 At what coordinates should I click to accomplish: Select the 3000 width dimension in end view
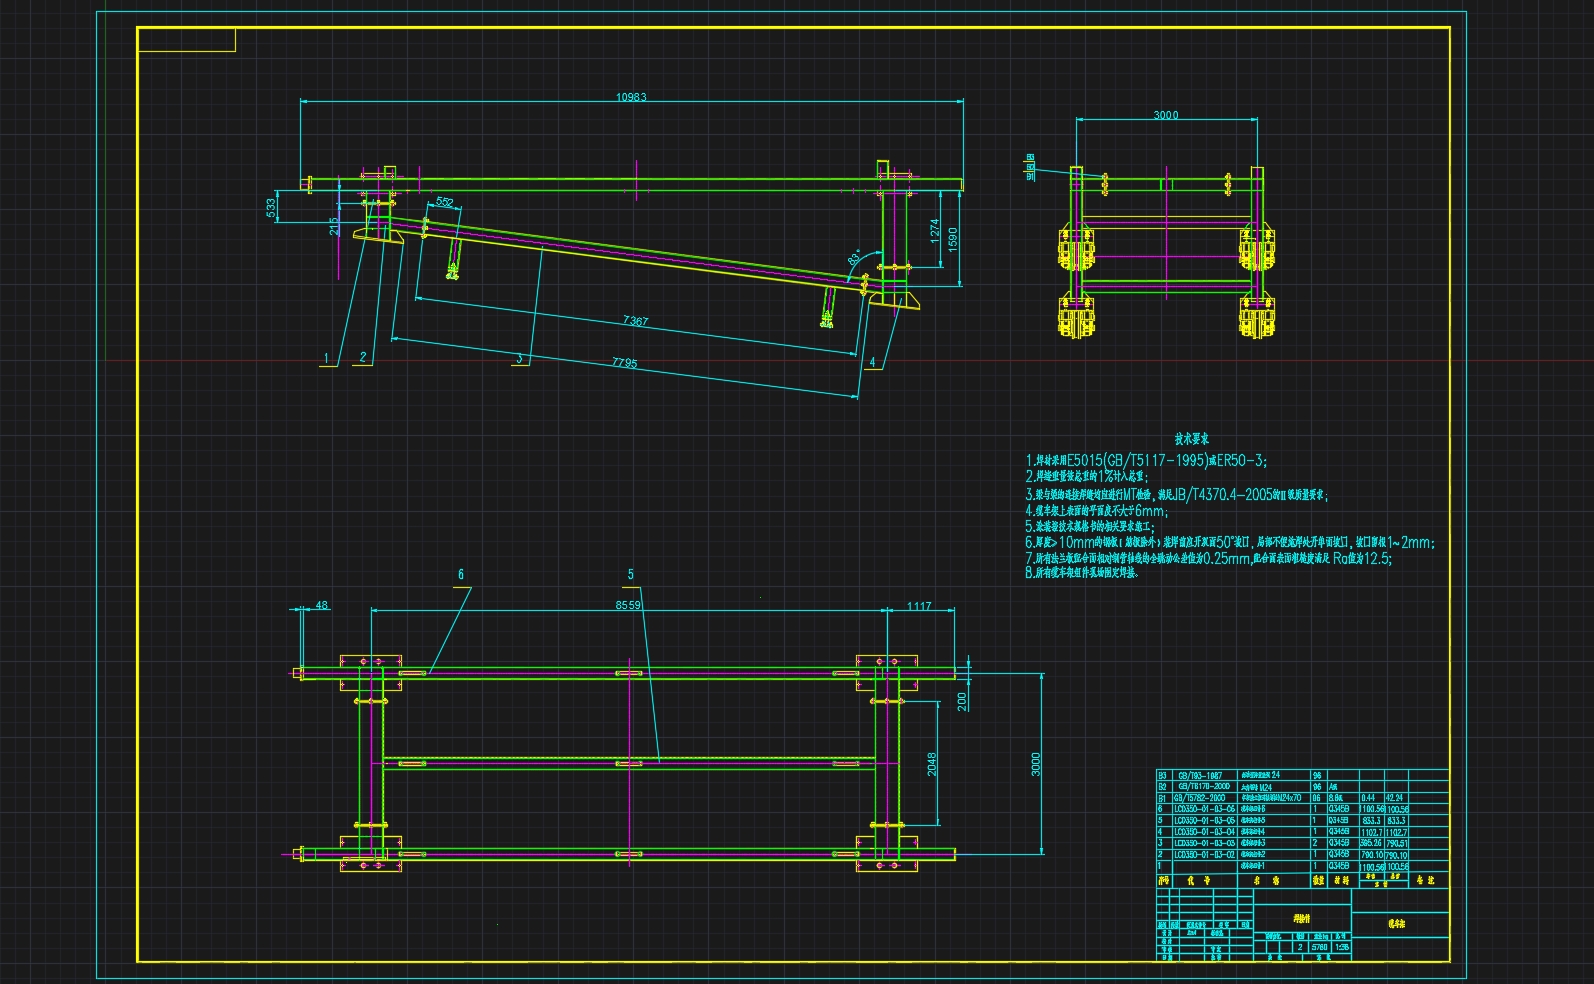coord(1166,115)
